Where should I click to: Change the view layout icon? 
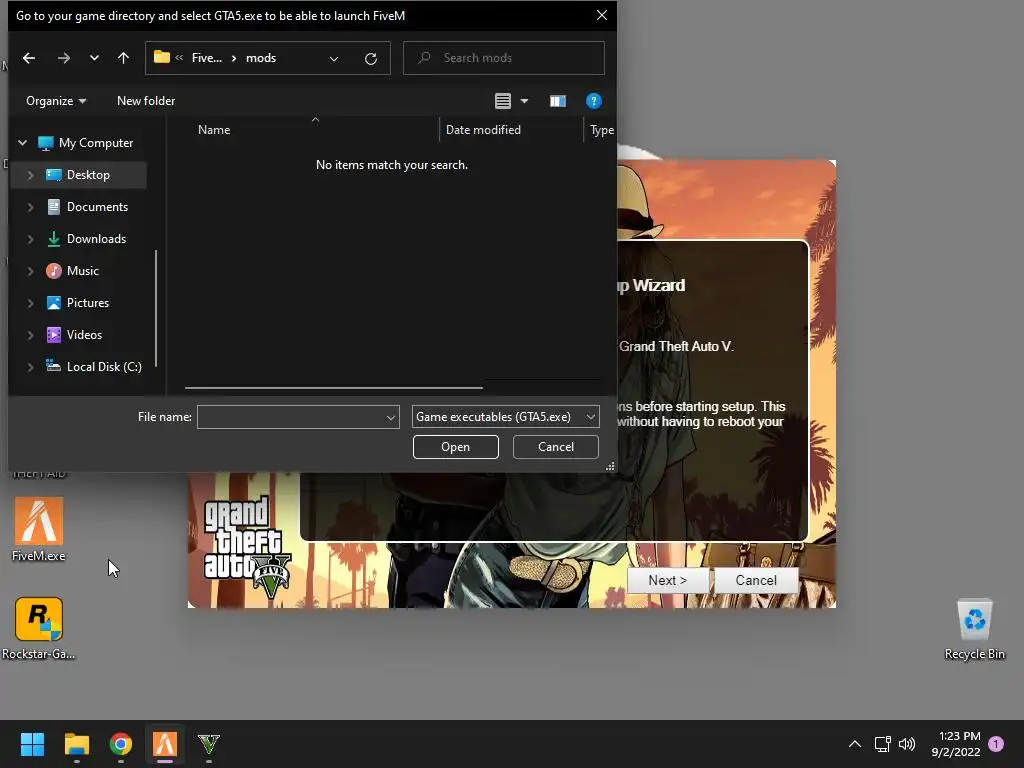pos(503,101)
